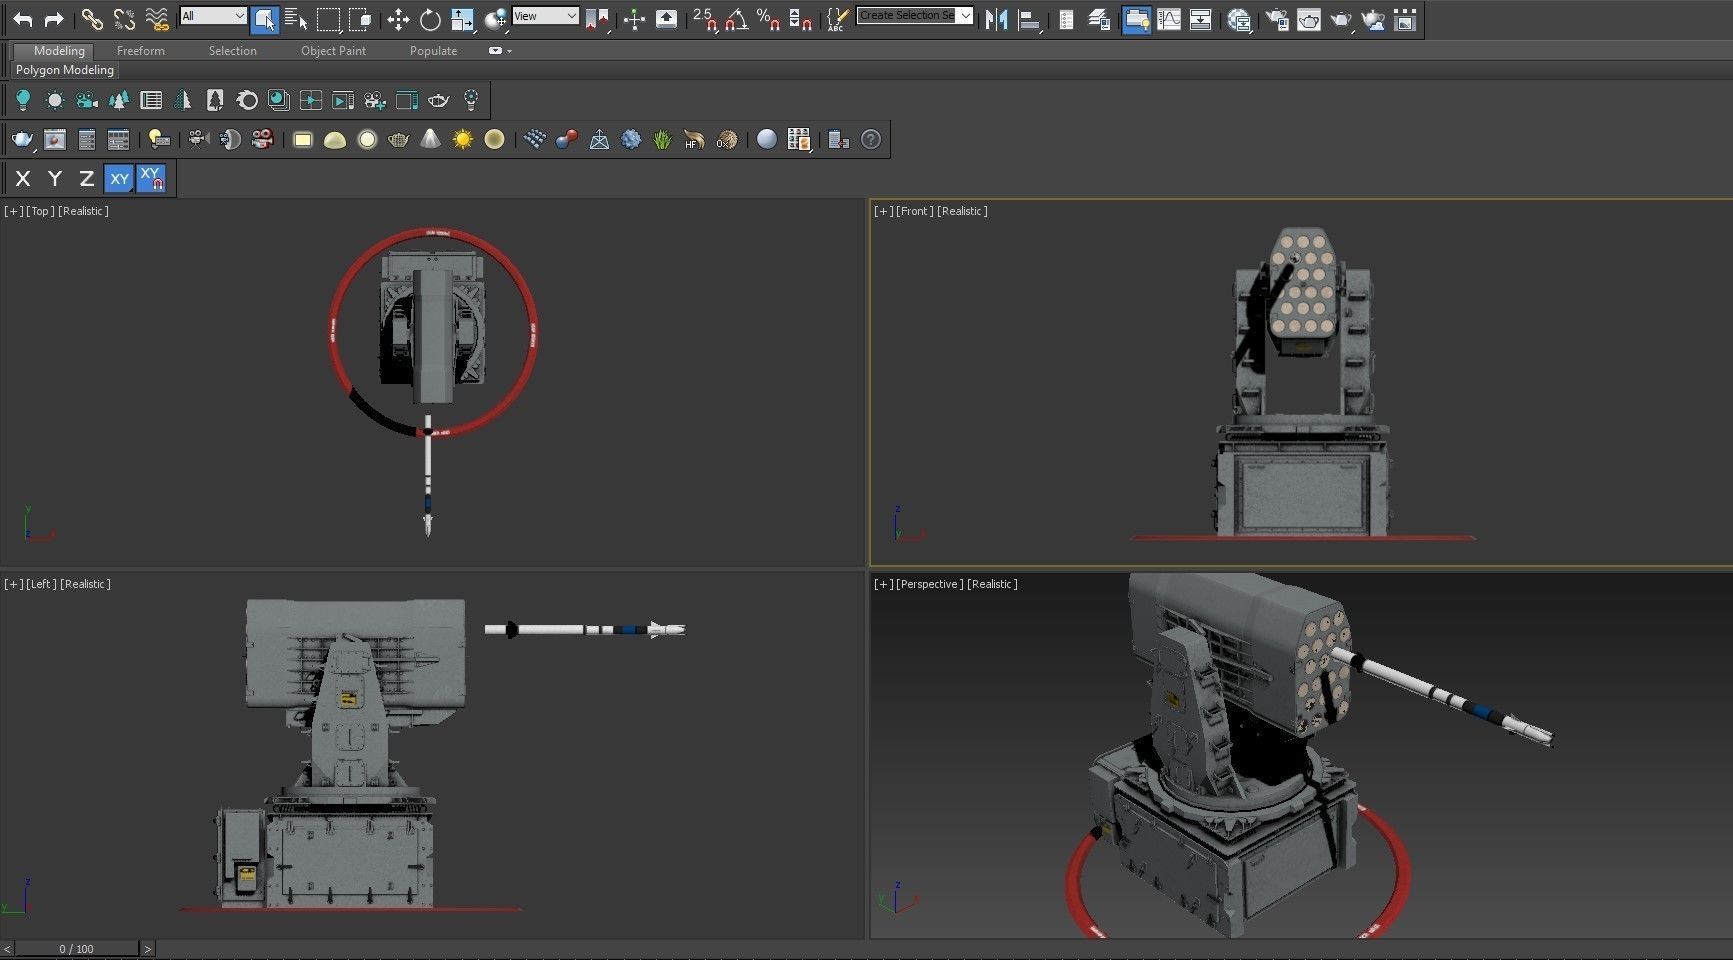The image size is (1733, 960).
Task: Toggle the Scene Explorer icon
Action: click(x=1066, y=19)
